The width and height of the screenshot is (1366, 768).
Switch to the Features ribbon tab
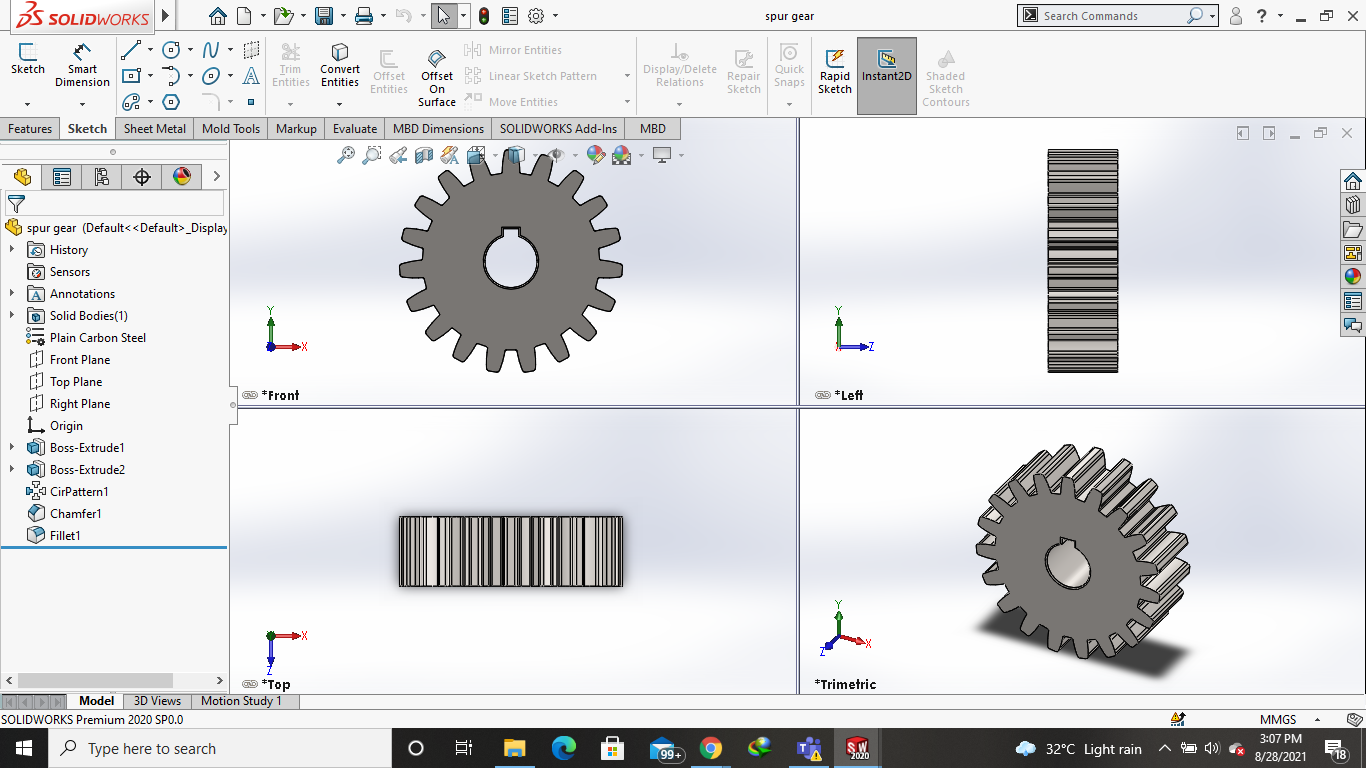pyautogui.click(x=30, y=129)
